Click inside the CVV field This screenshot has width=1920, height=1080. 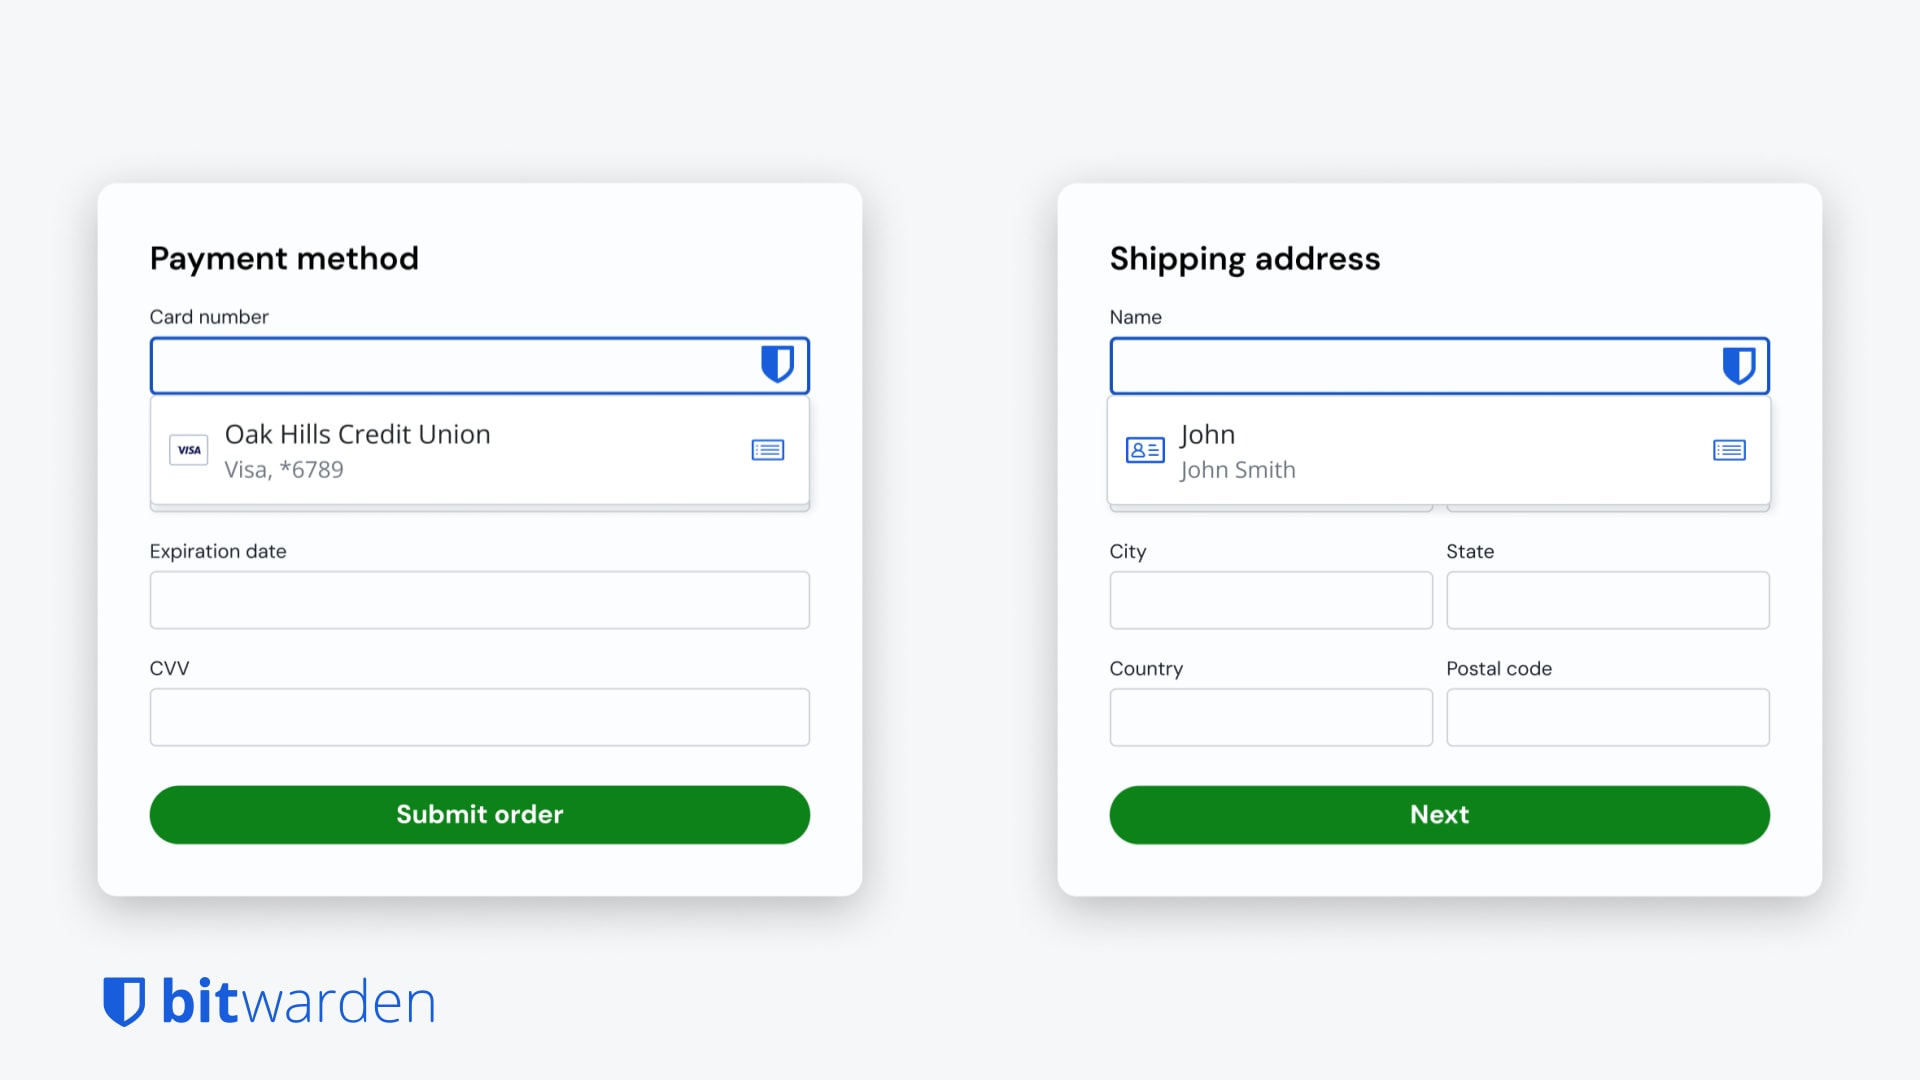(479, 716)
